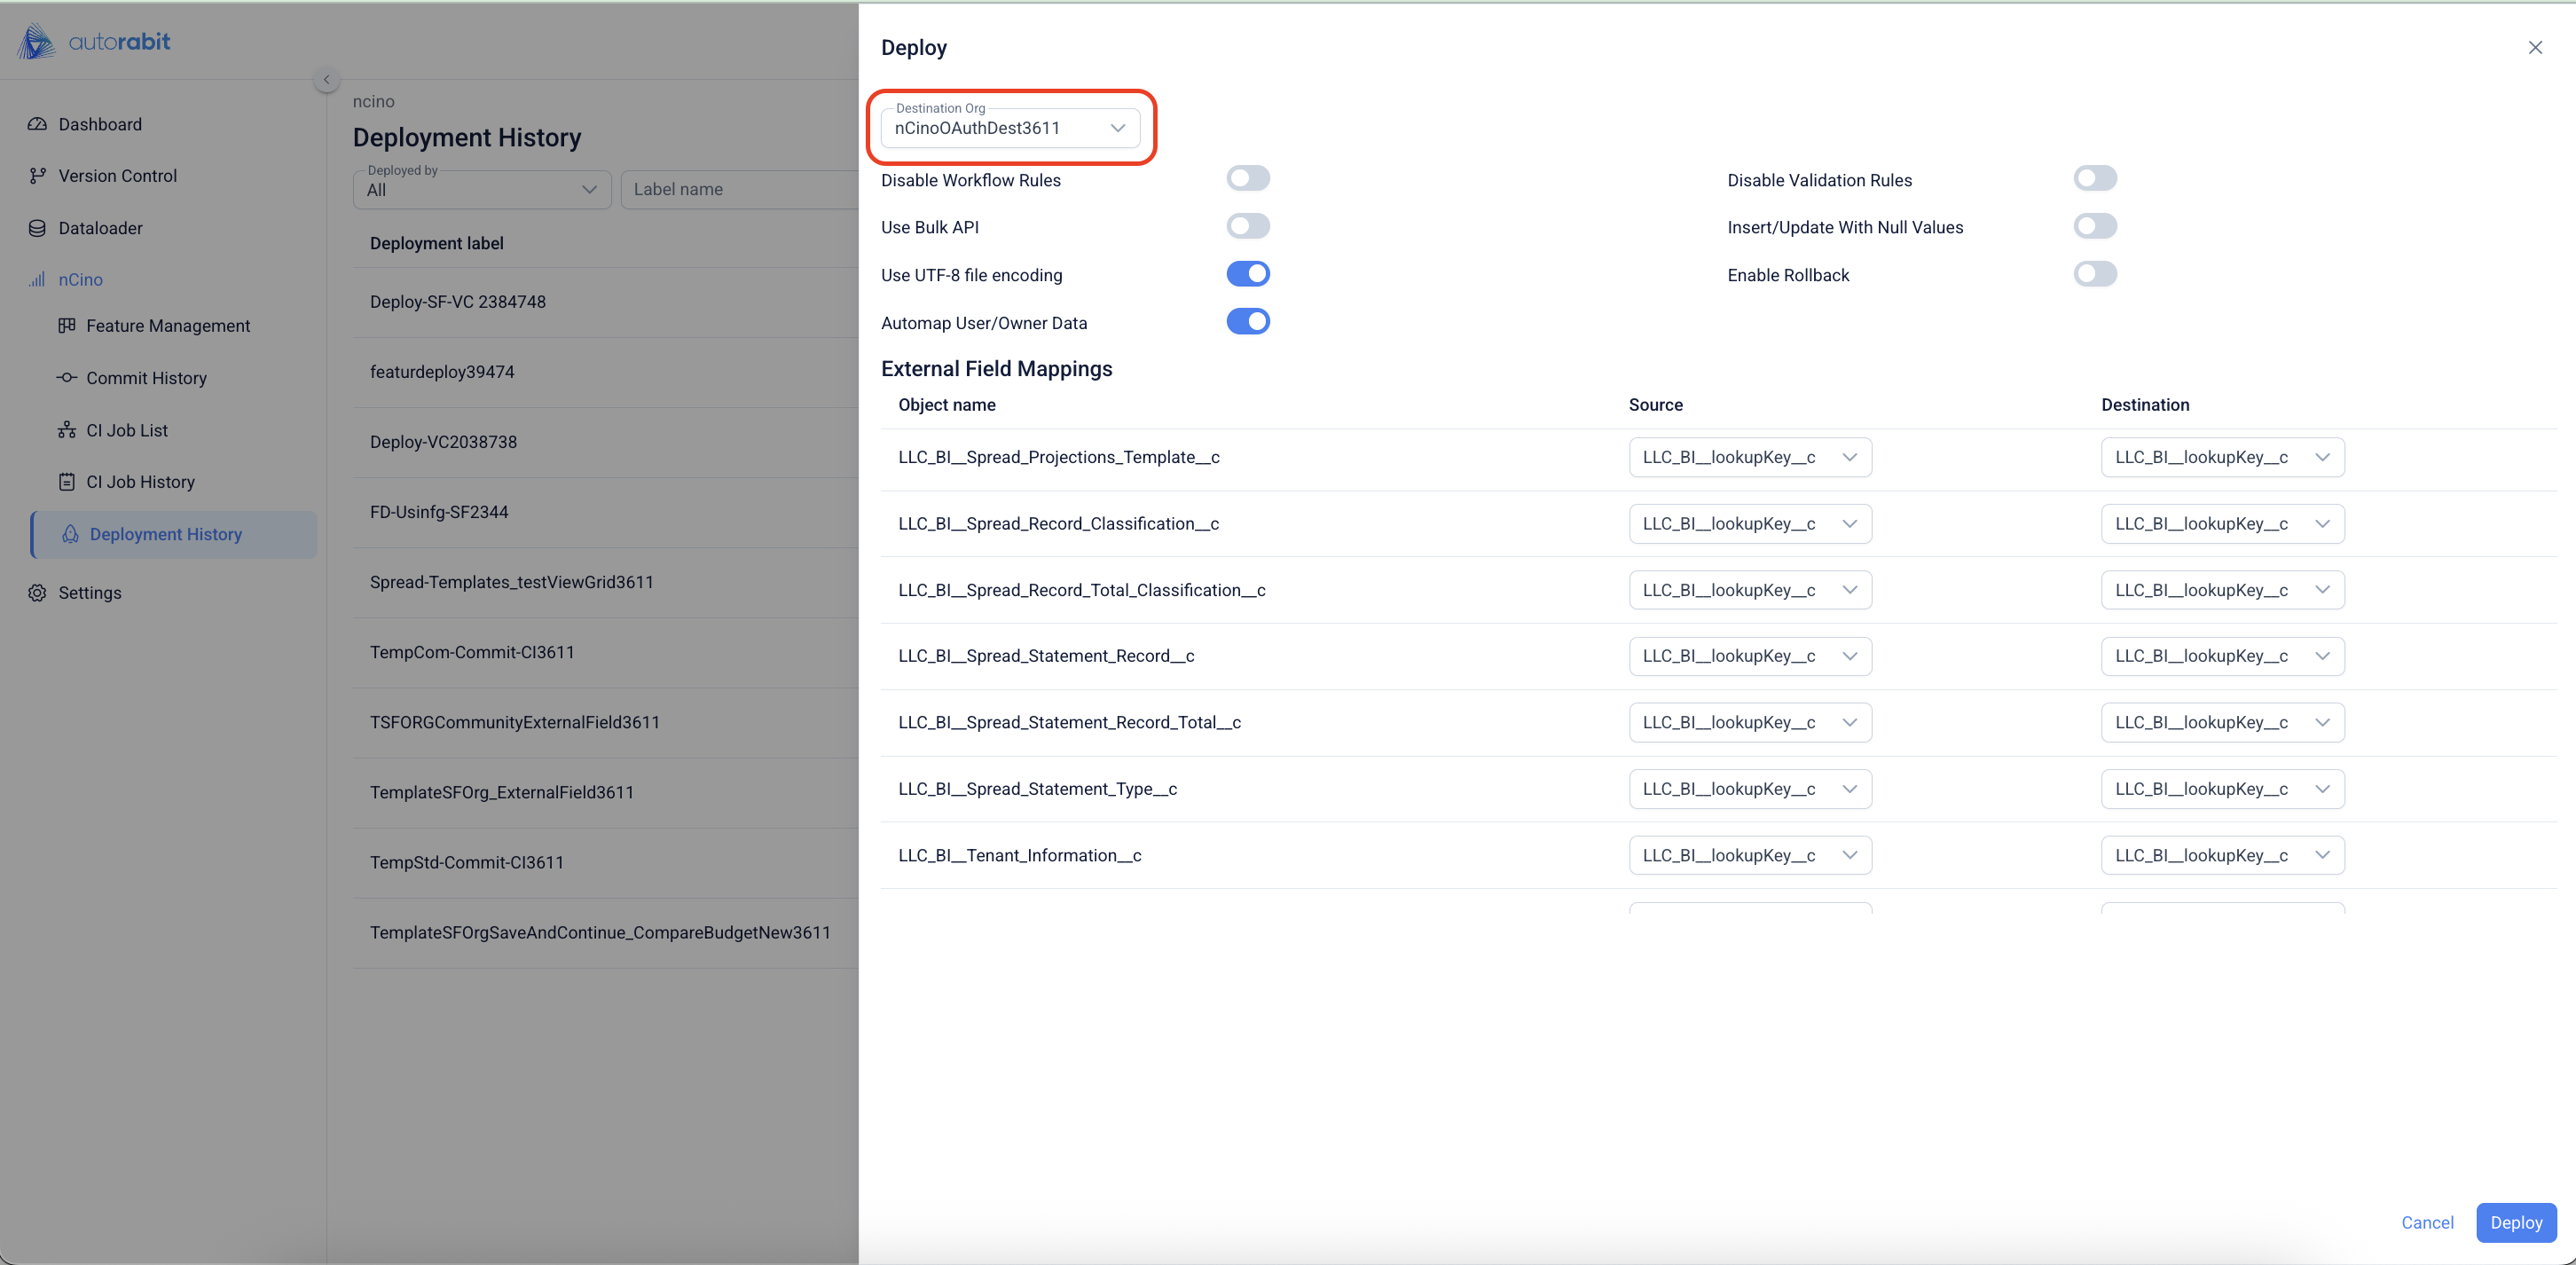Toggle Disable Validation Rules switch
Image resolution: width=2576 pixels, height=1265 pixels.
(2094, 179)
